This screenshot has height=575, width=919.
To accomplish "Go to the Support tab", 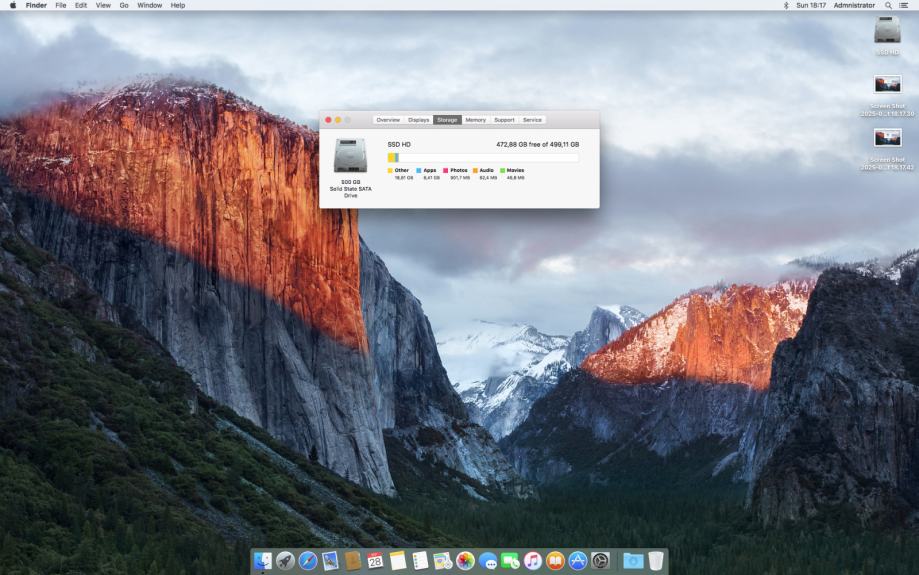I will (504, 120).
